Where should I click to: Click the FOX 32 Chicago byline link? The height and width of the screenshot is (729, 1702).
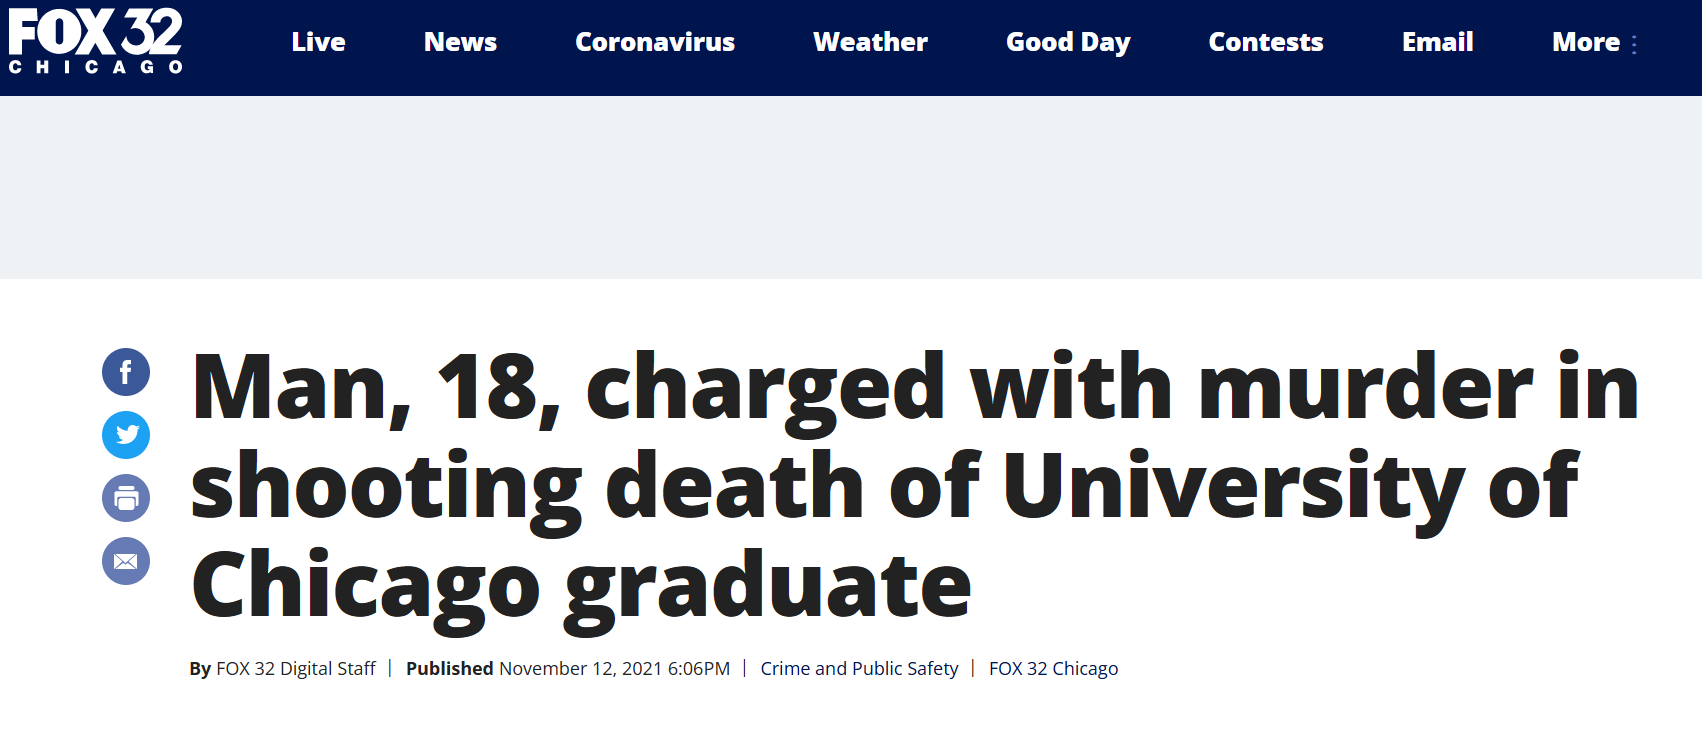(x=1053, y=668)
